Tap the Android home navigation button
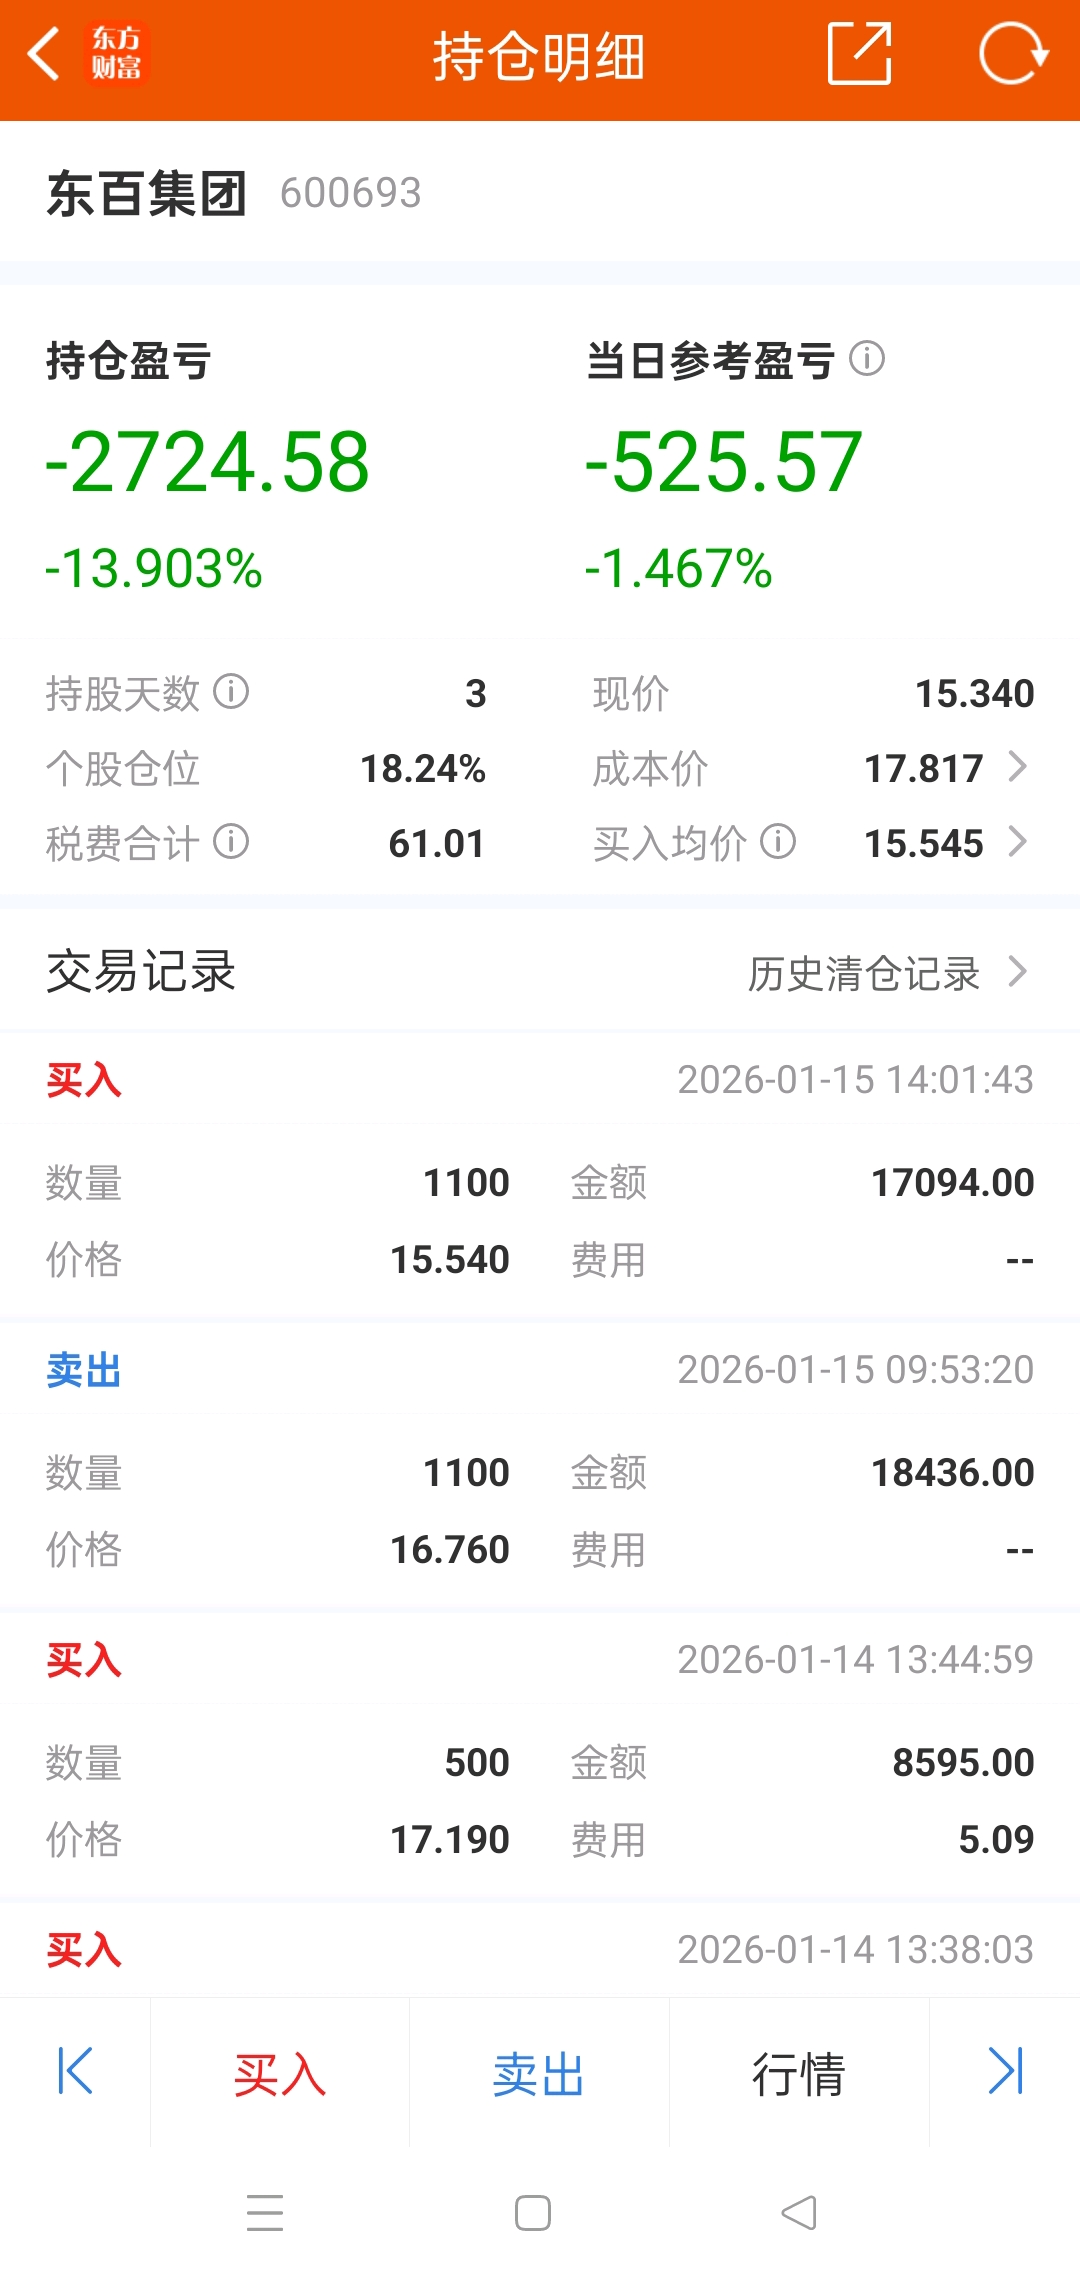Viewport: 1080px width, 2279px height. pyautogui.click(x=533, y=2213)
